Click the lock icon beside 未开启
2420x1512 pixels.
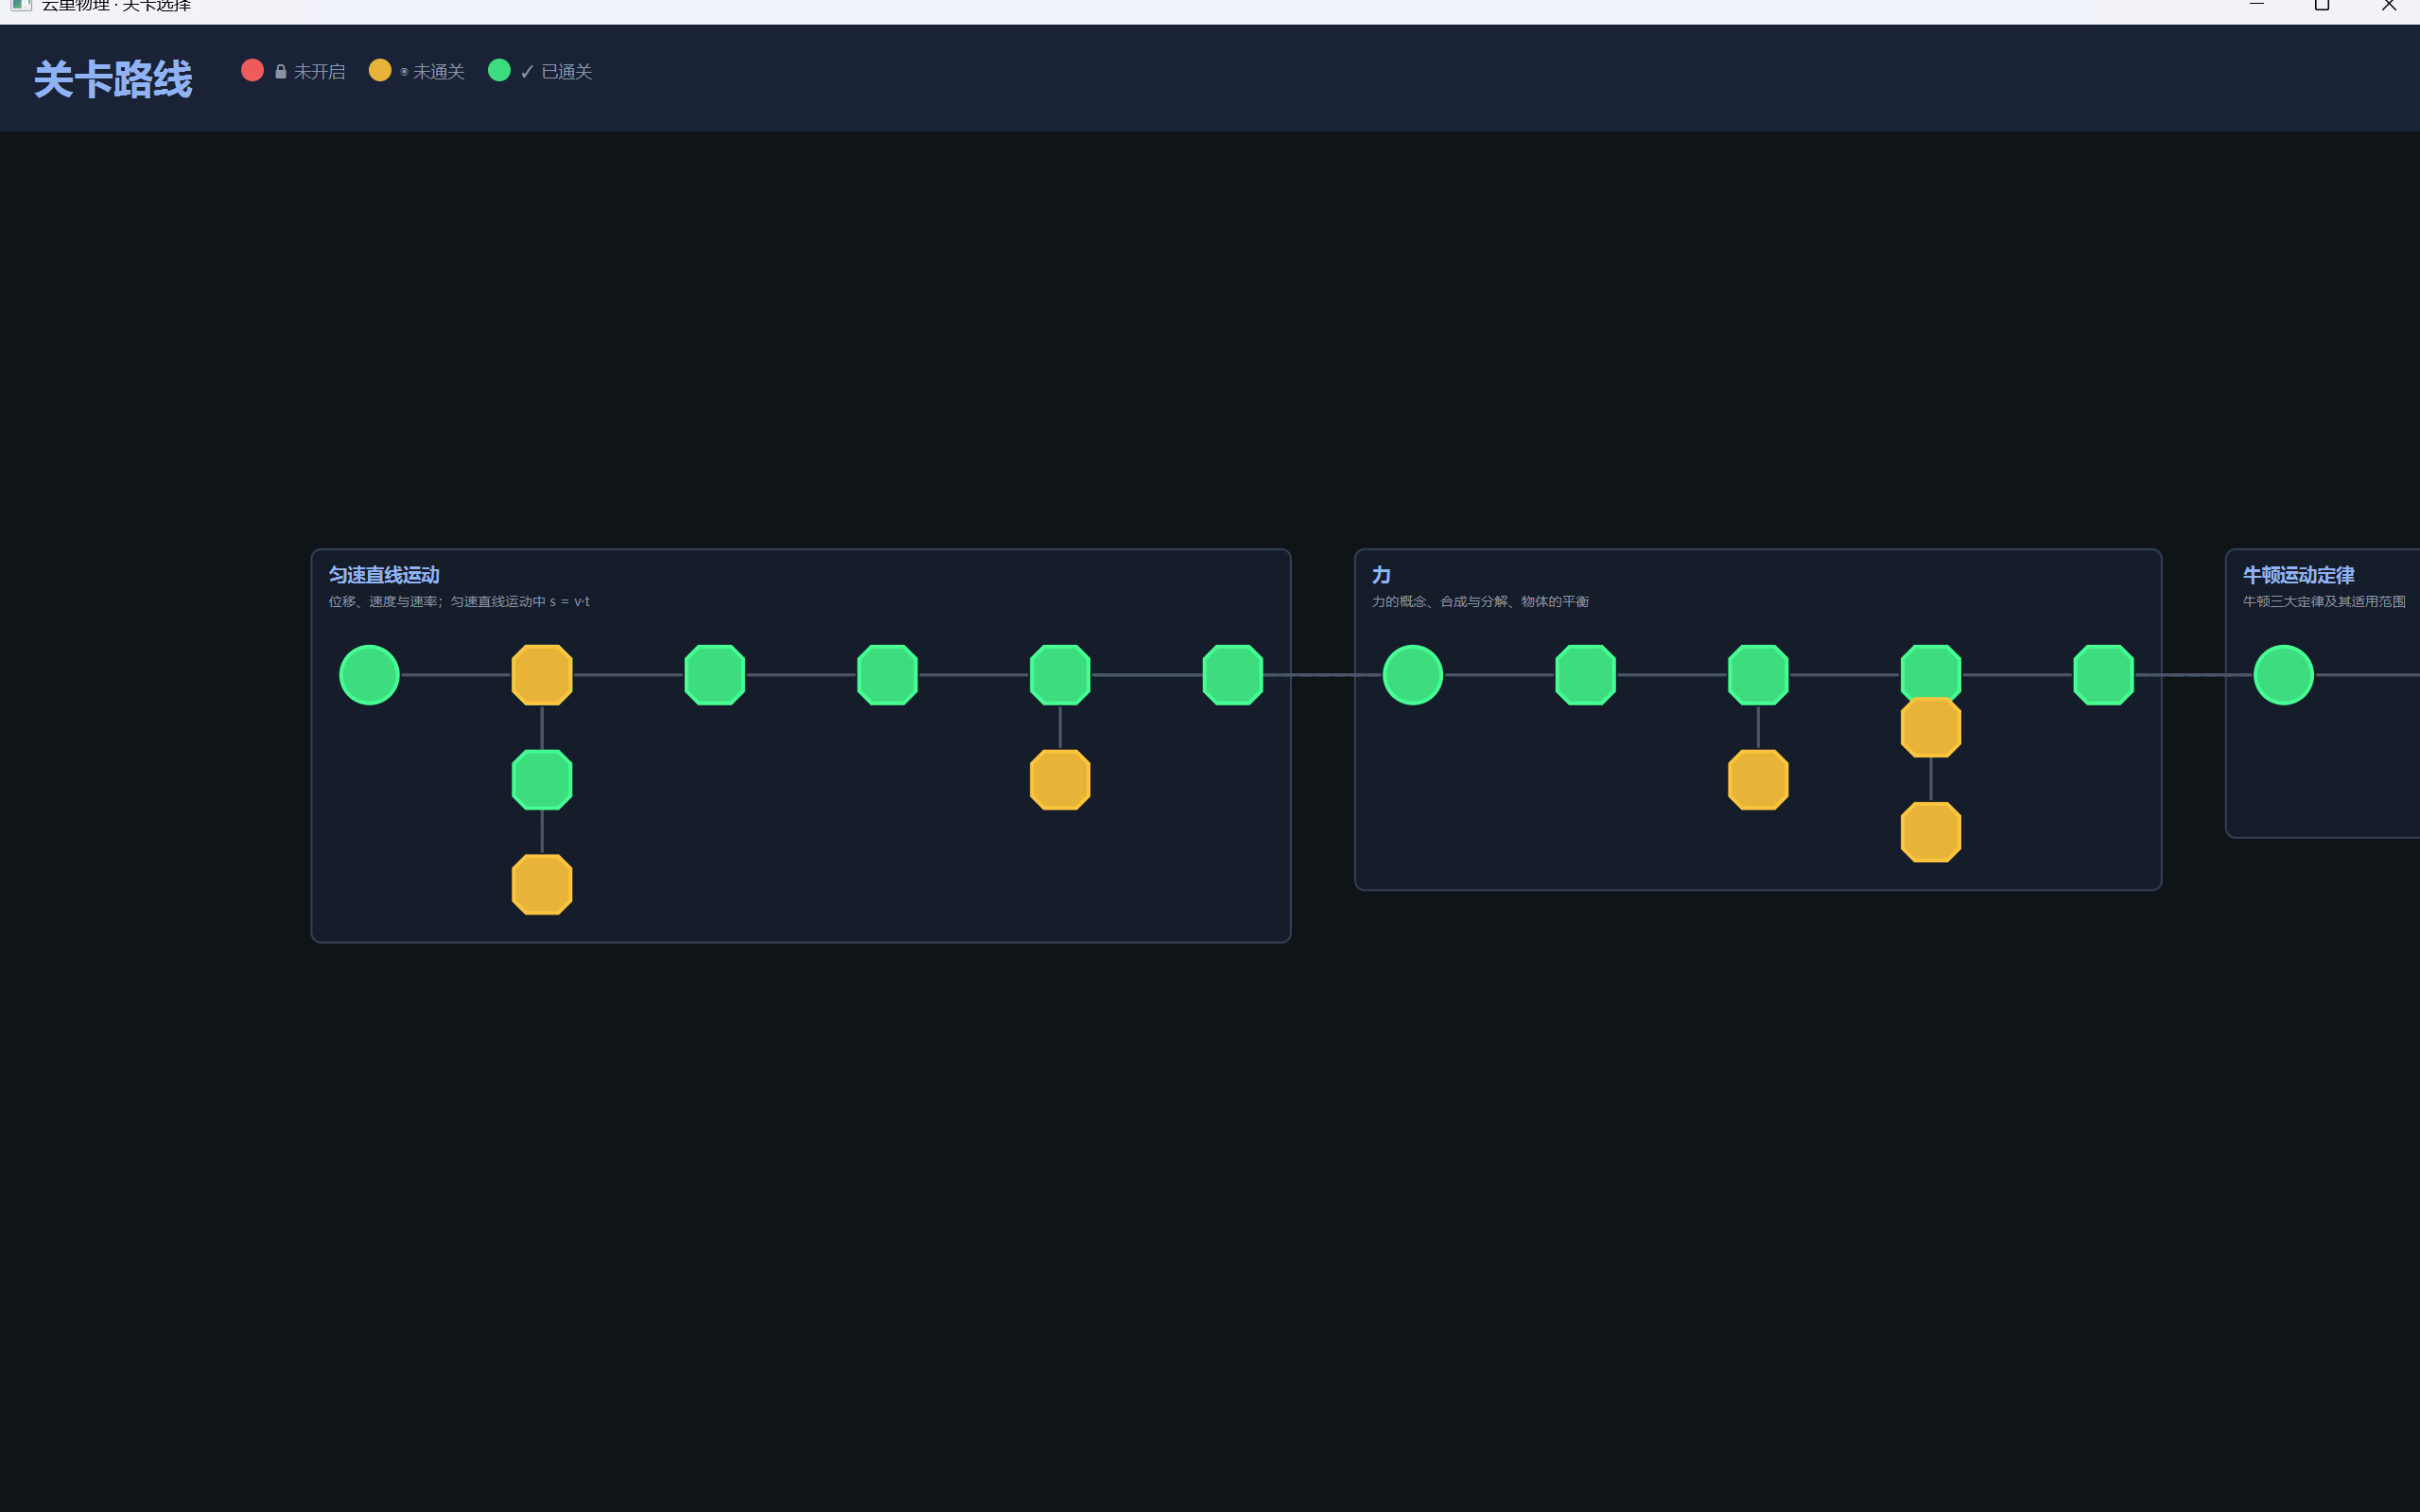tap(281, 72)
